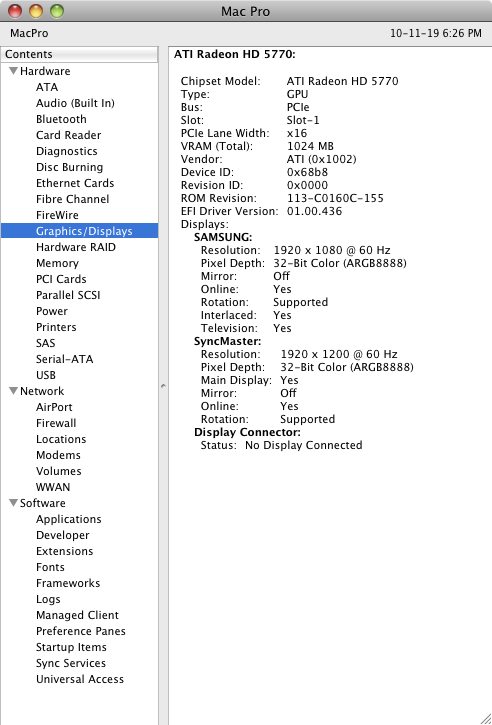Click ROM Revision 113-C0160C-155
The width and height of the screenshot is (492, 725).
click(x=335, y=198)
